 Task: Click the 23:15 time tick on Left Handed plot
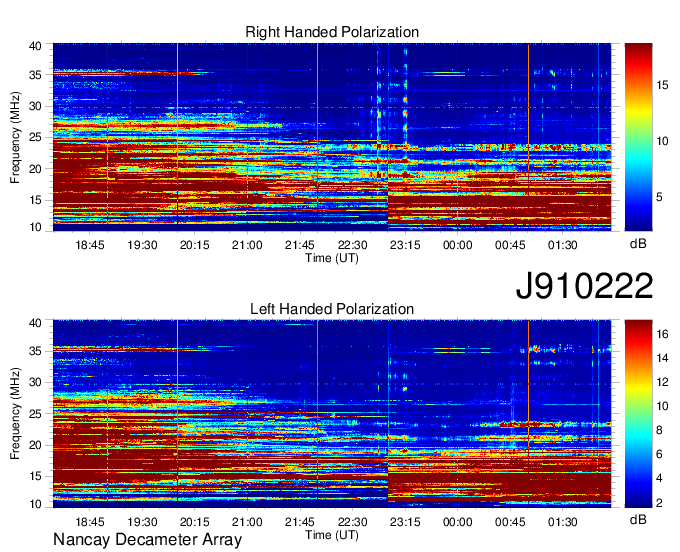[x=405, y=522]
